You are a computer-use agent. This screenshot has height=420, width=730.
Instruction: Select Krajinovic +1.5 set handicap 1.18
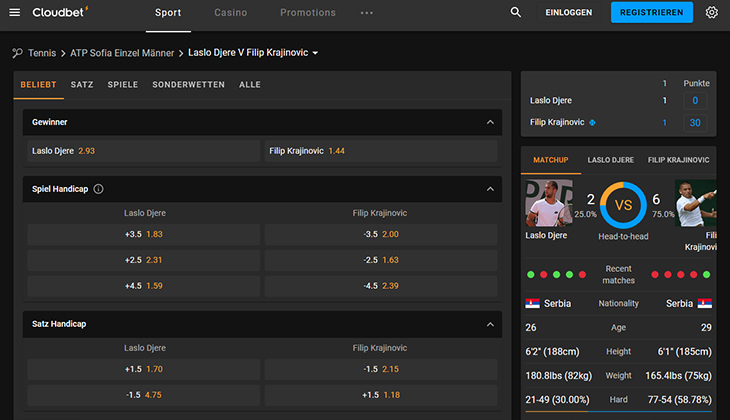pos(381,395)
